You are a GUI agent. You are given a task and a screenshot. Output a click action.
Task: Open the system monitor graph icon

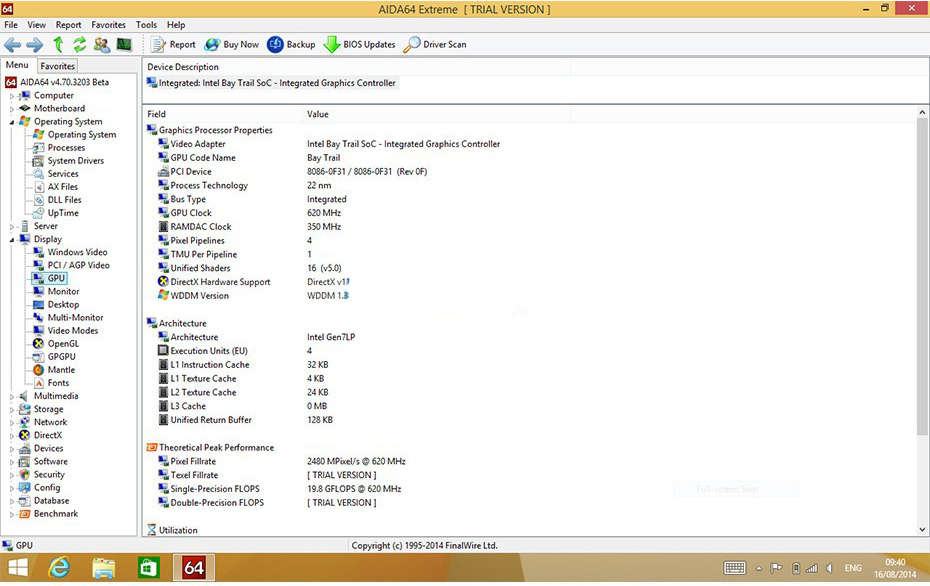coord(124,44)
